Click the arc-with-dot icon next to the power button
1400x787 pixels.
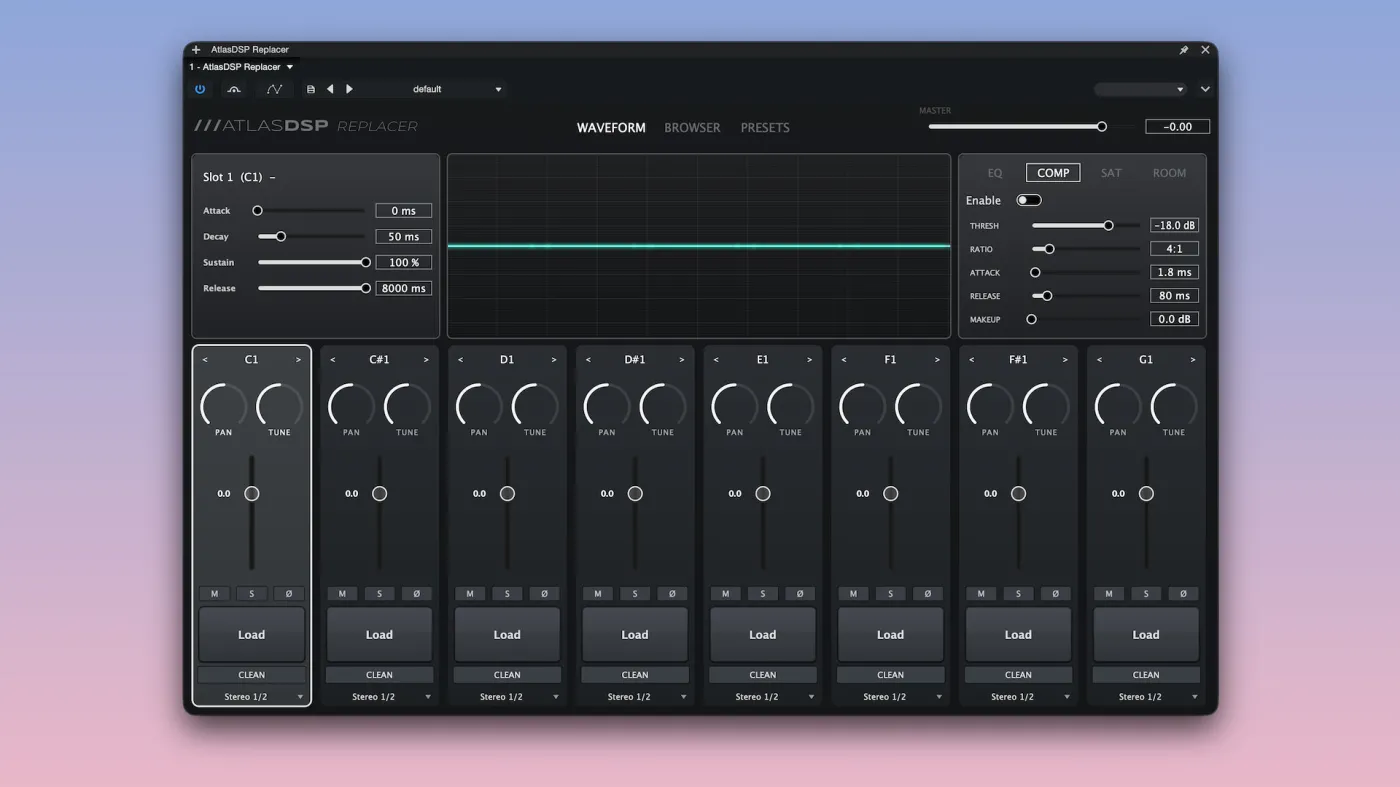pyautogui.click(x=234, y=89)
